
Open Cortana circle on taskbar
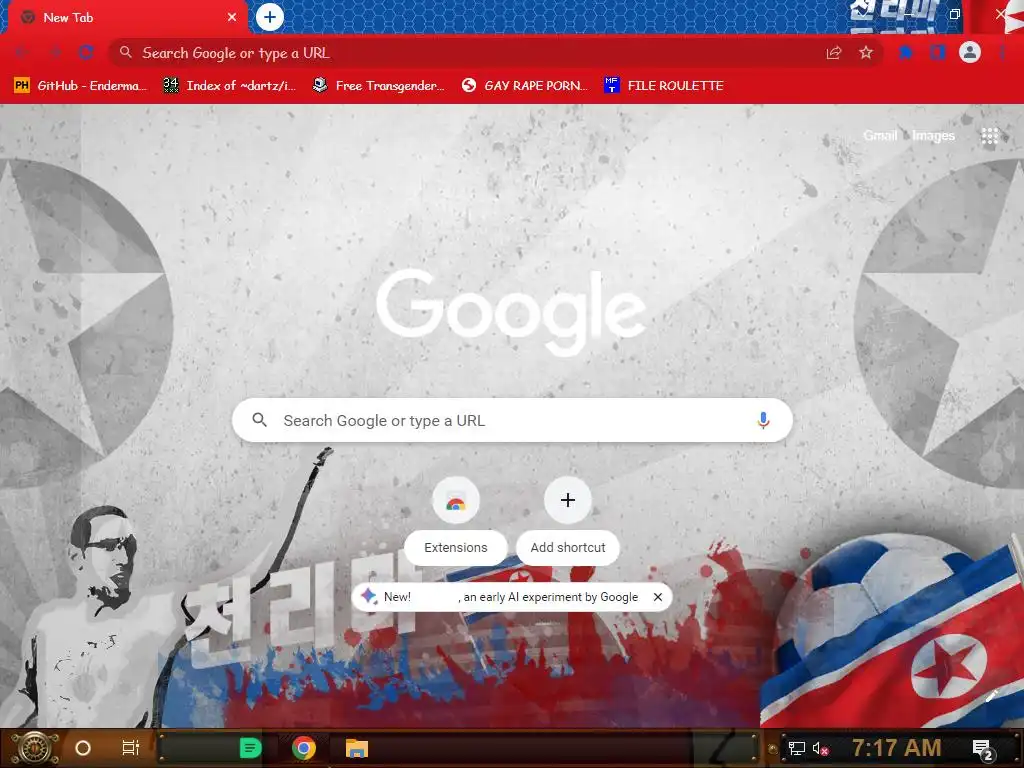(83, 748)
